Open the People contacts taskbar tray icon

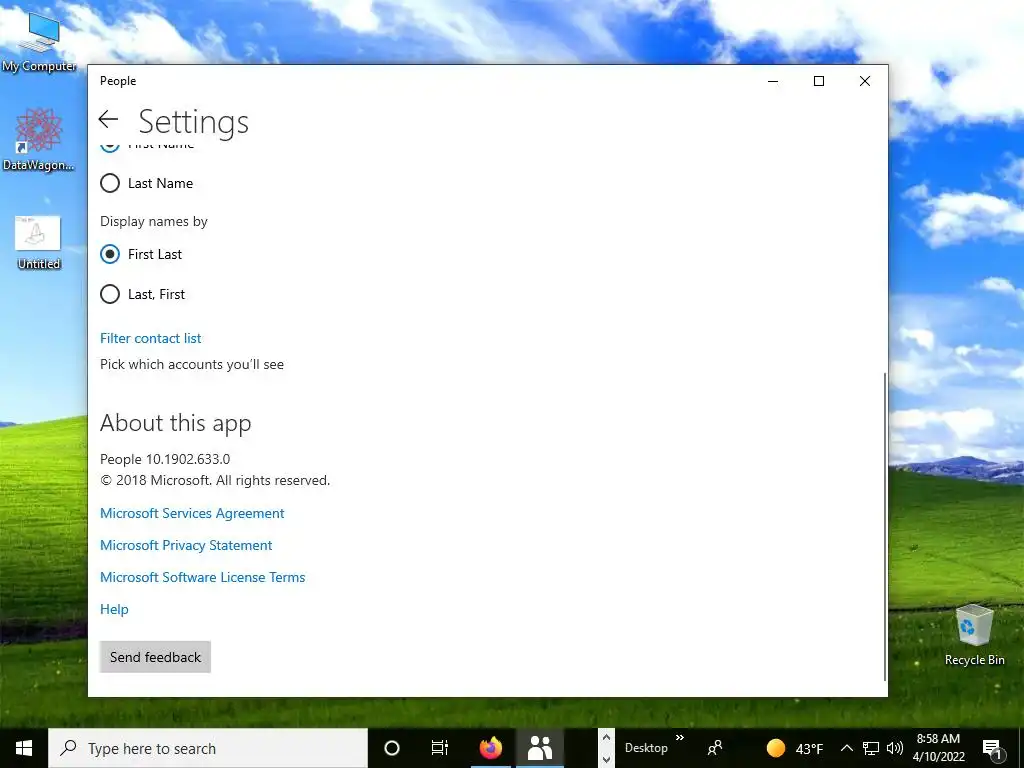(x=715, y=748)
